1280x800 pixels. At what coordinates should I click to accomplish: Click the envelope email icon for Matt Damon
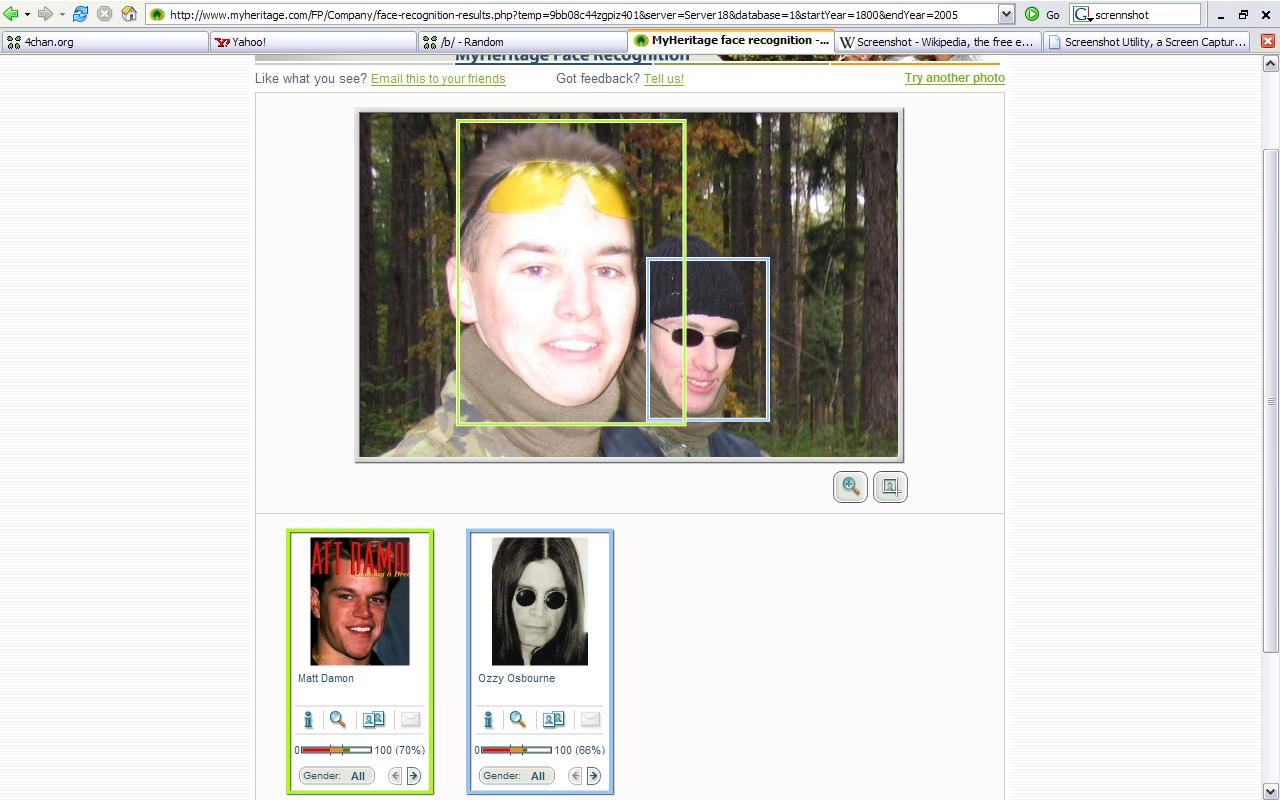(x=410, y=719)
